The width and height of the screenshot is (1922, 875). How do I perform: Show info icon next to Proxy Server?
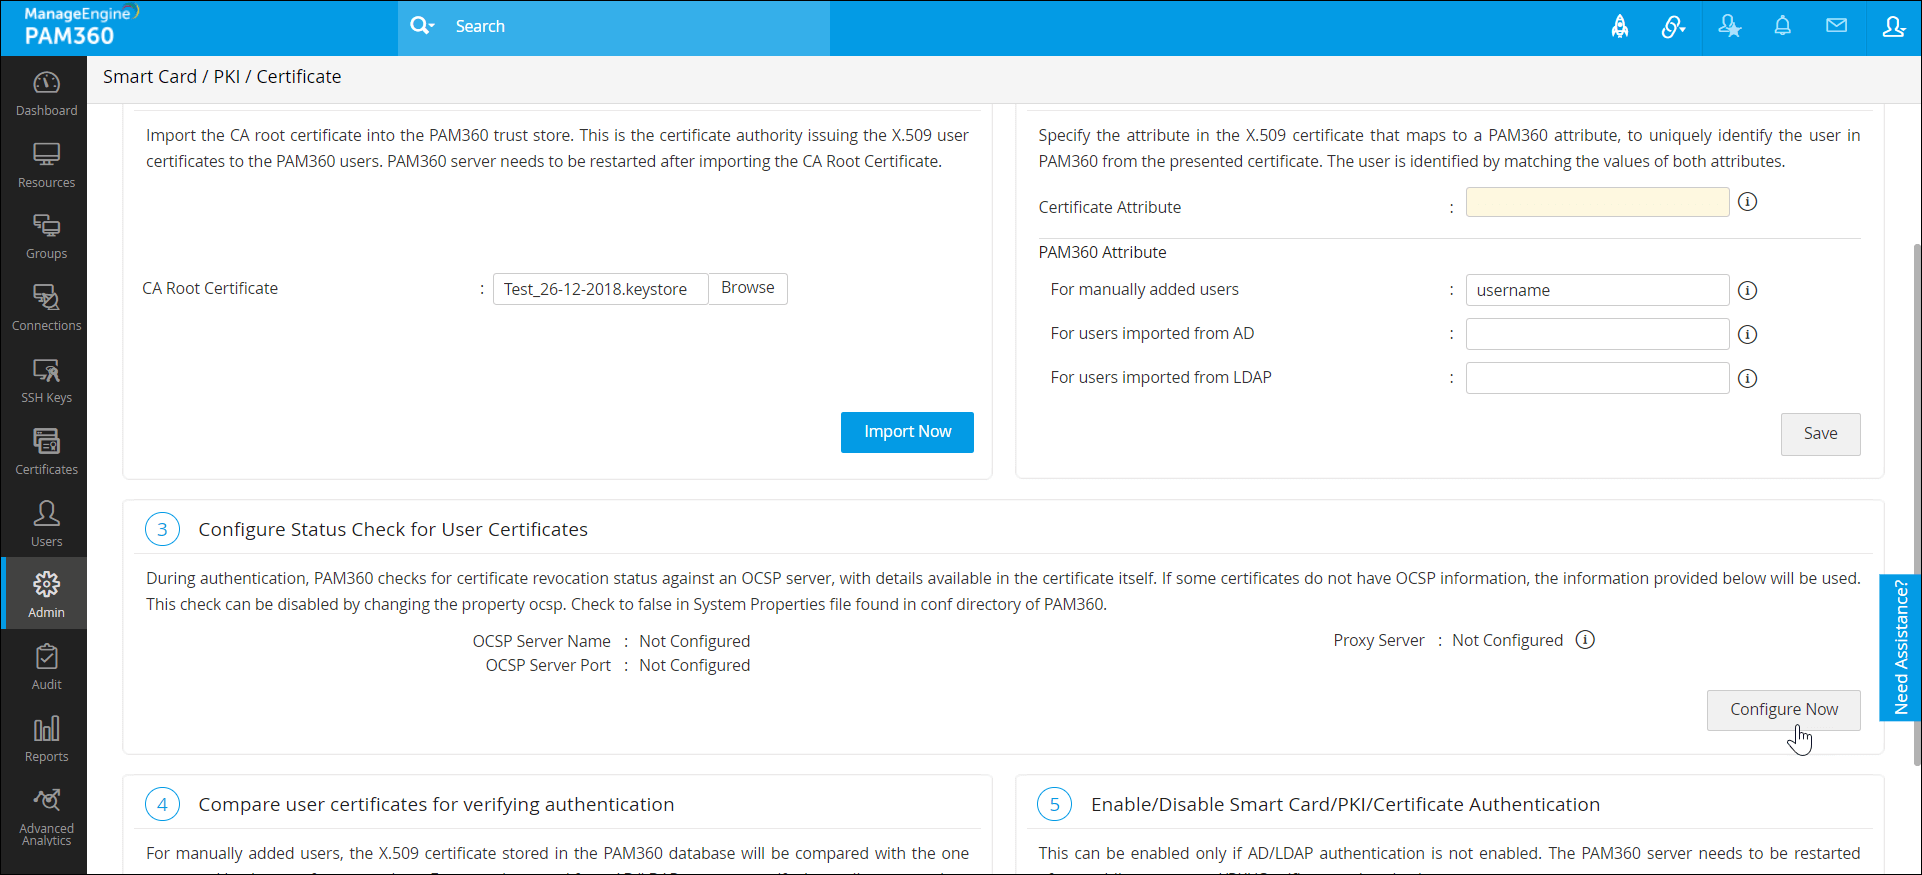pyautogui.click(x=1585, y=640)
